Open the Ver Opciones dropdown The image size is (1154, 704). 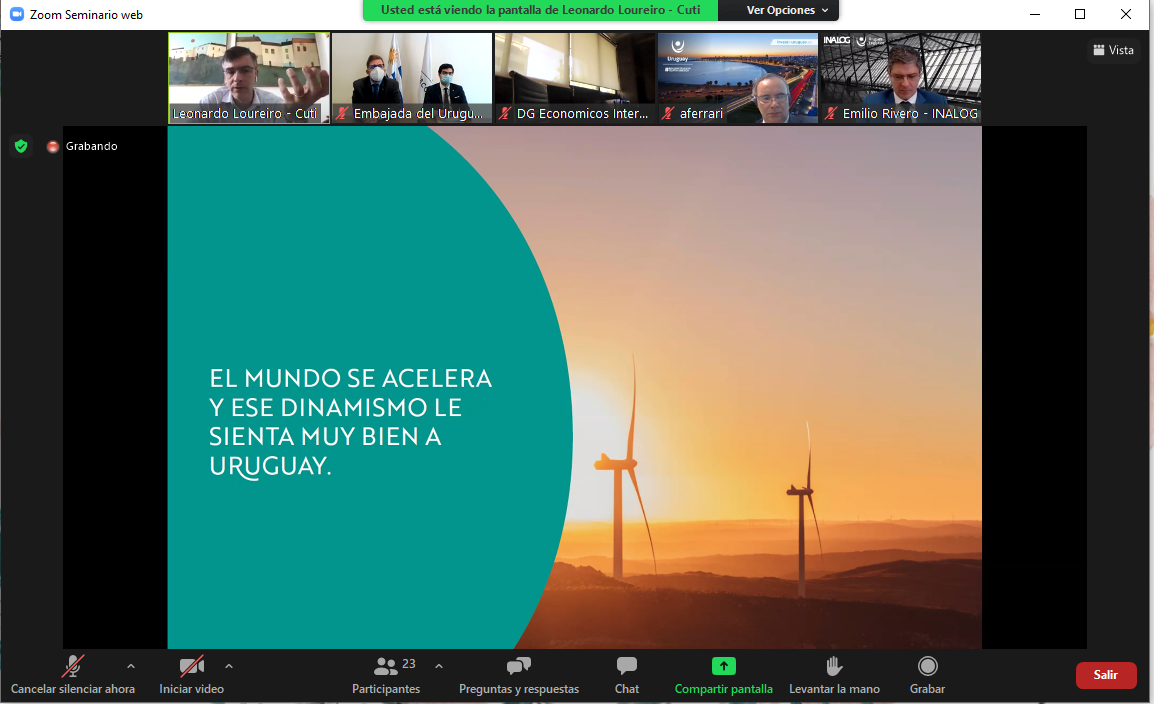tap(787, 10)
